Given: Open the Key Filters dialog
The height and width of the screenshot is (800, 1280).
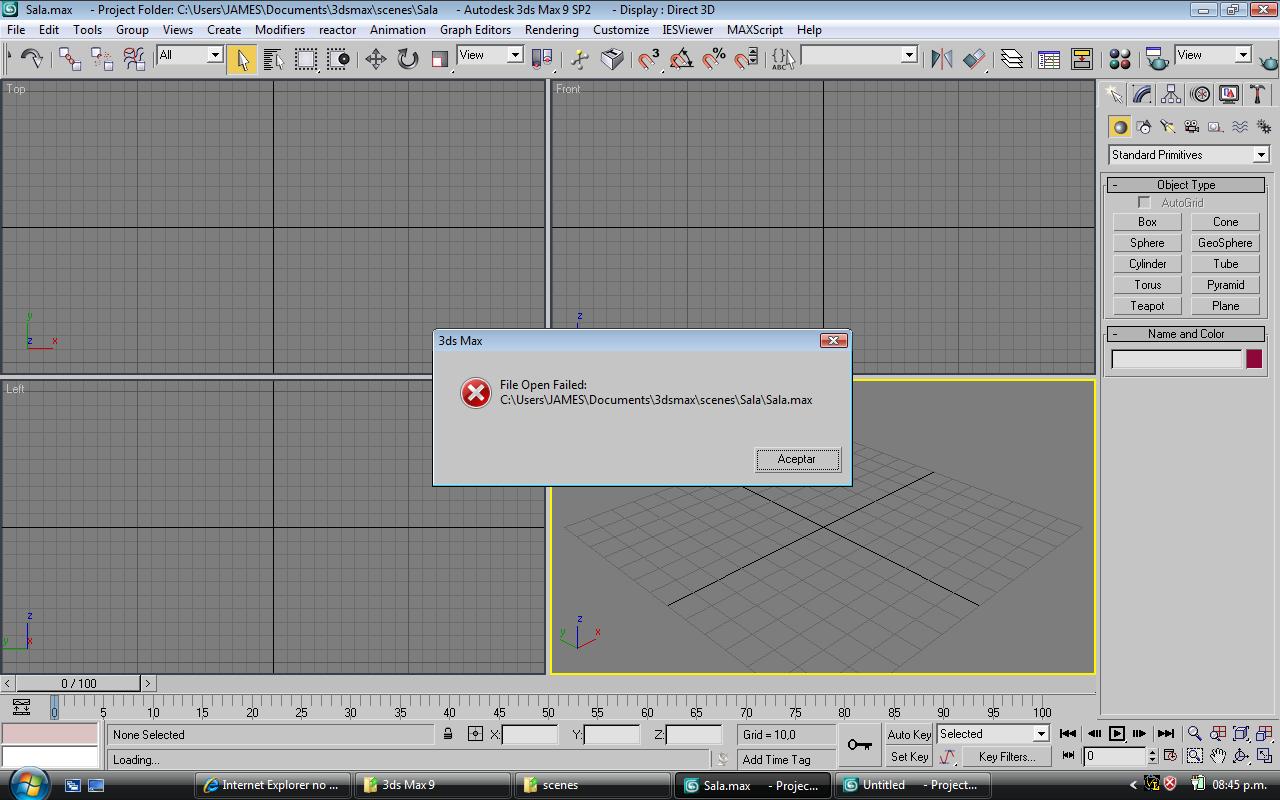Looking at the screenshot, I should (x=1007, y=757).
